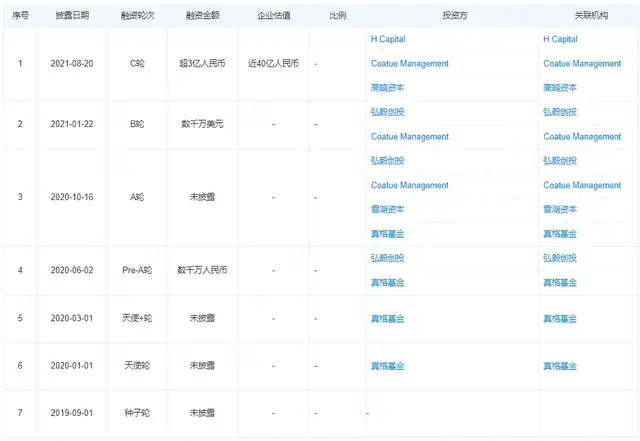Click 弘毅创投 in 投资方 for B轮 row

(x=387, y=112)
